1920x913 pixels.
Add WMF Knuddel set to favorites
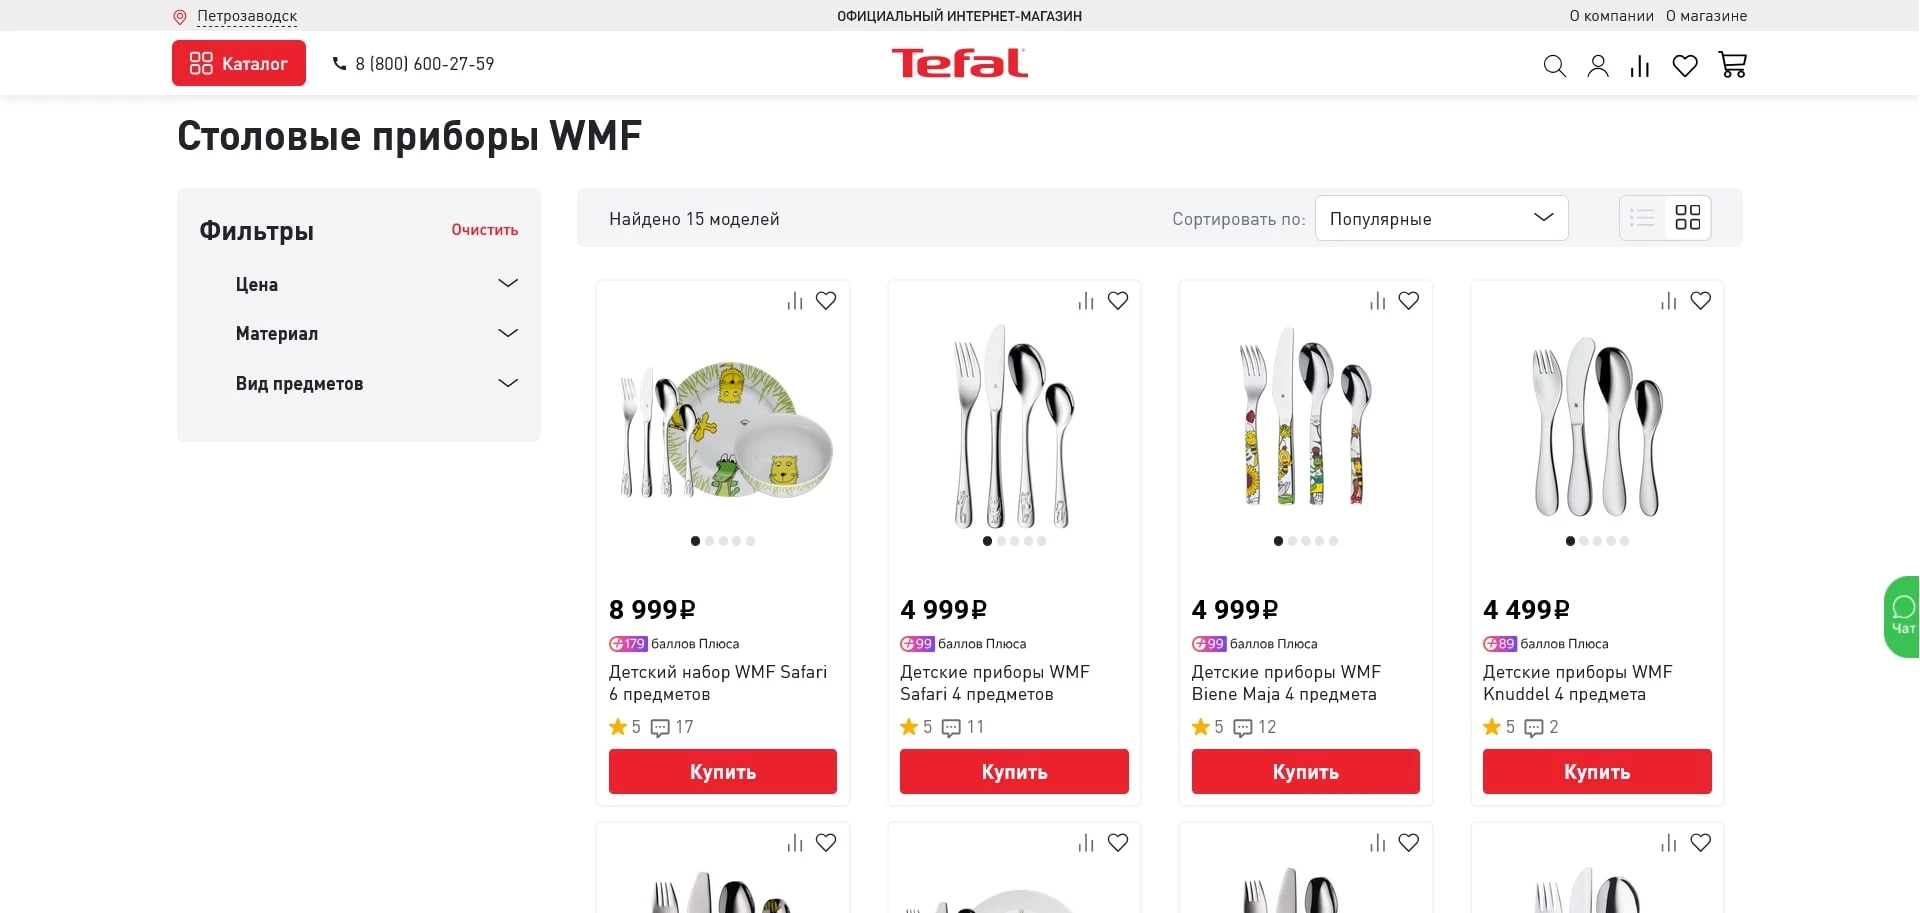1701,300
